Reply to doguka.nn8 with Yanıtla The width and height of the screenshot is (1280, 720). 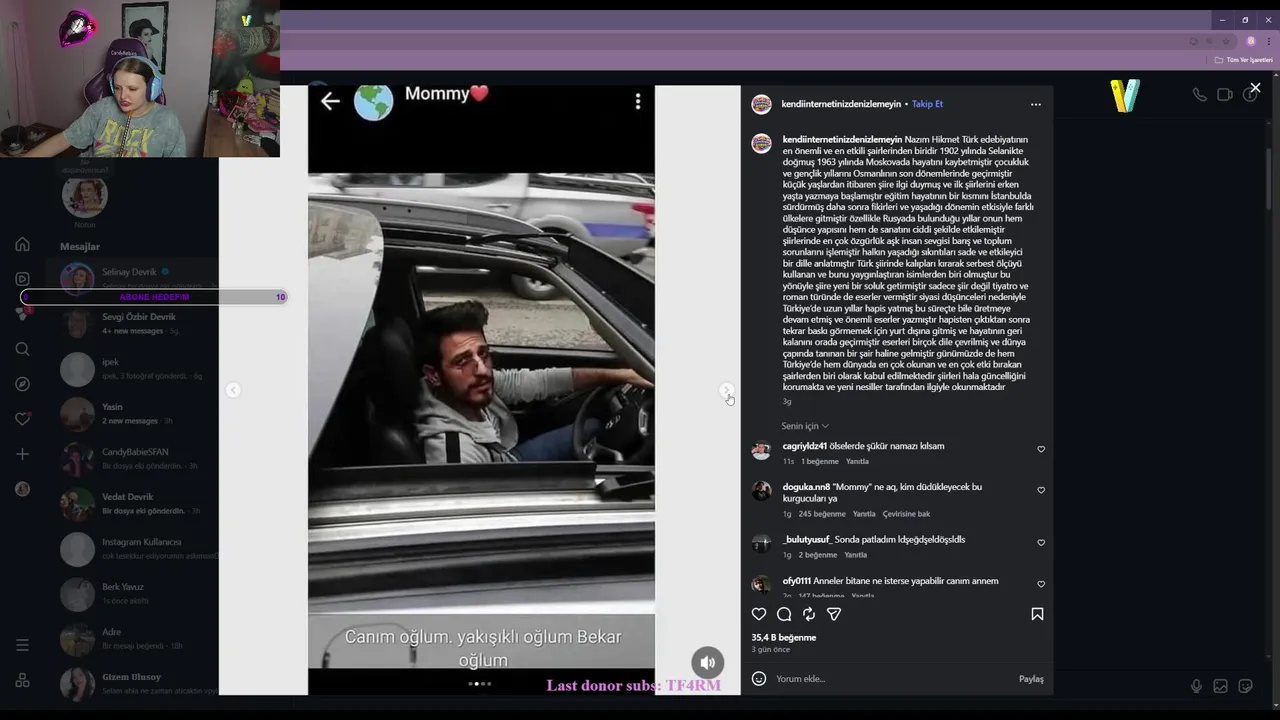coord(864,514)
